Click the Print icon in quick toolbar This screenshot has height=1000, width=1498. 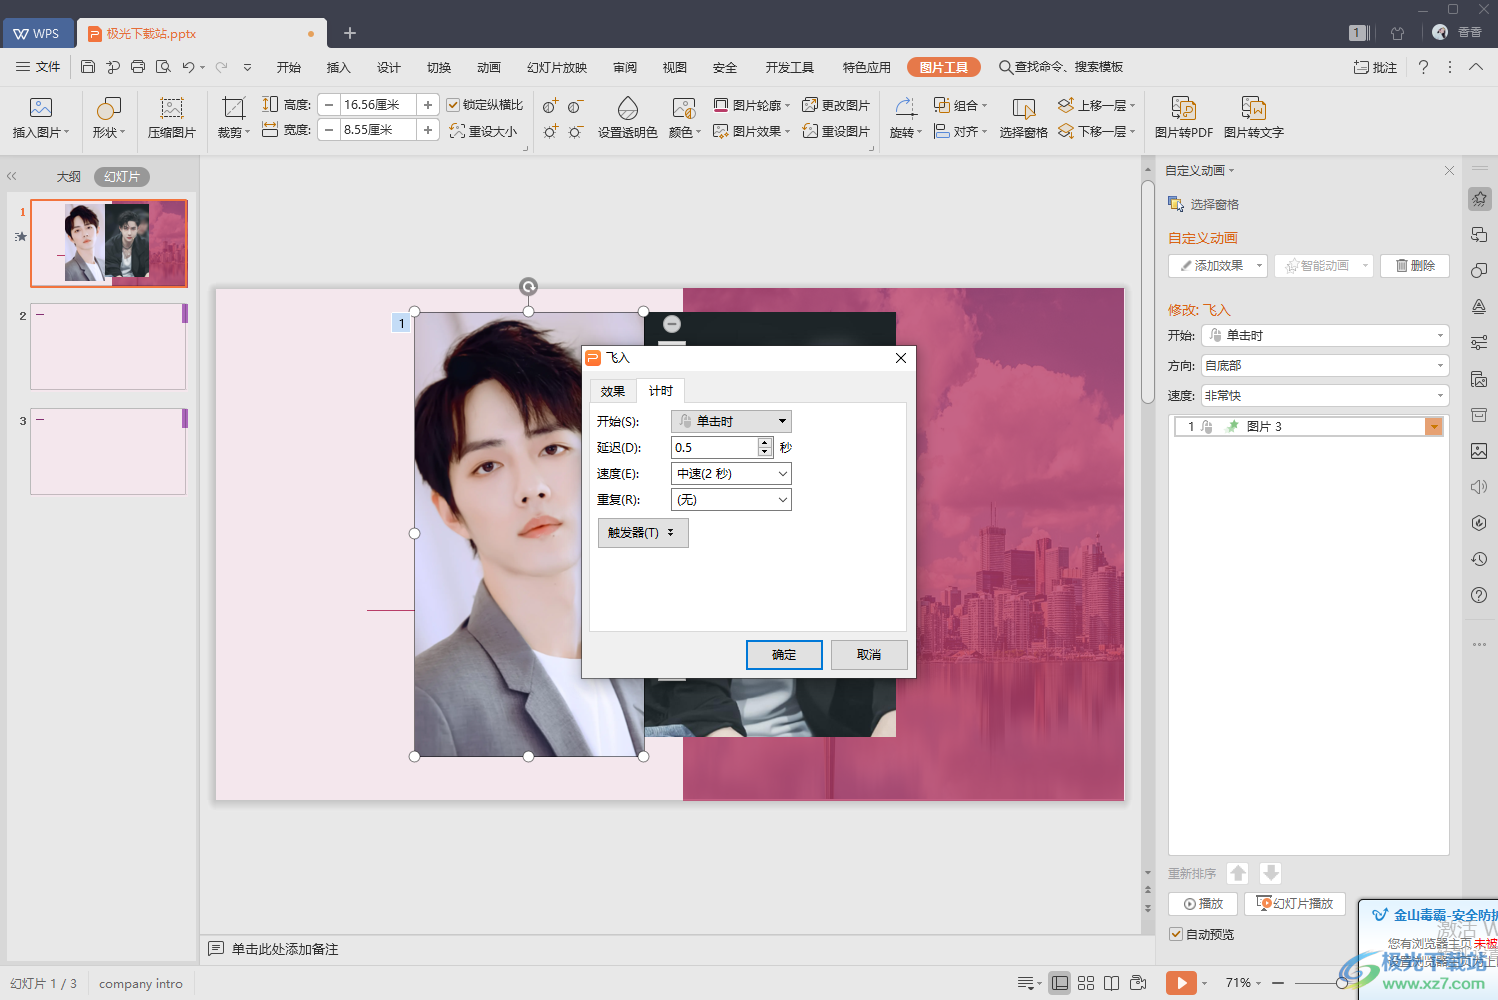point(138,67)
